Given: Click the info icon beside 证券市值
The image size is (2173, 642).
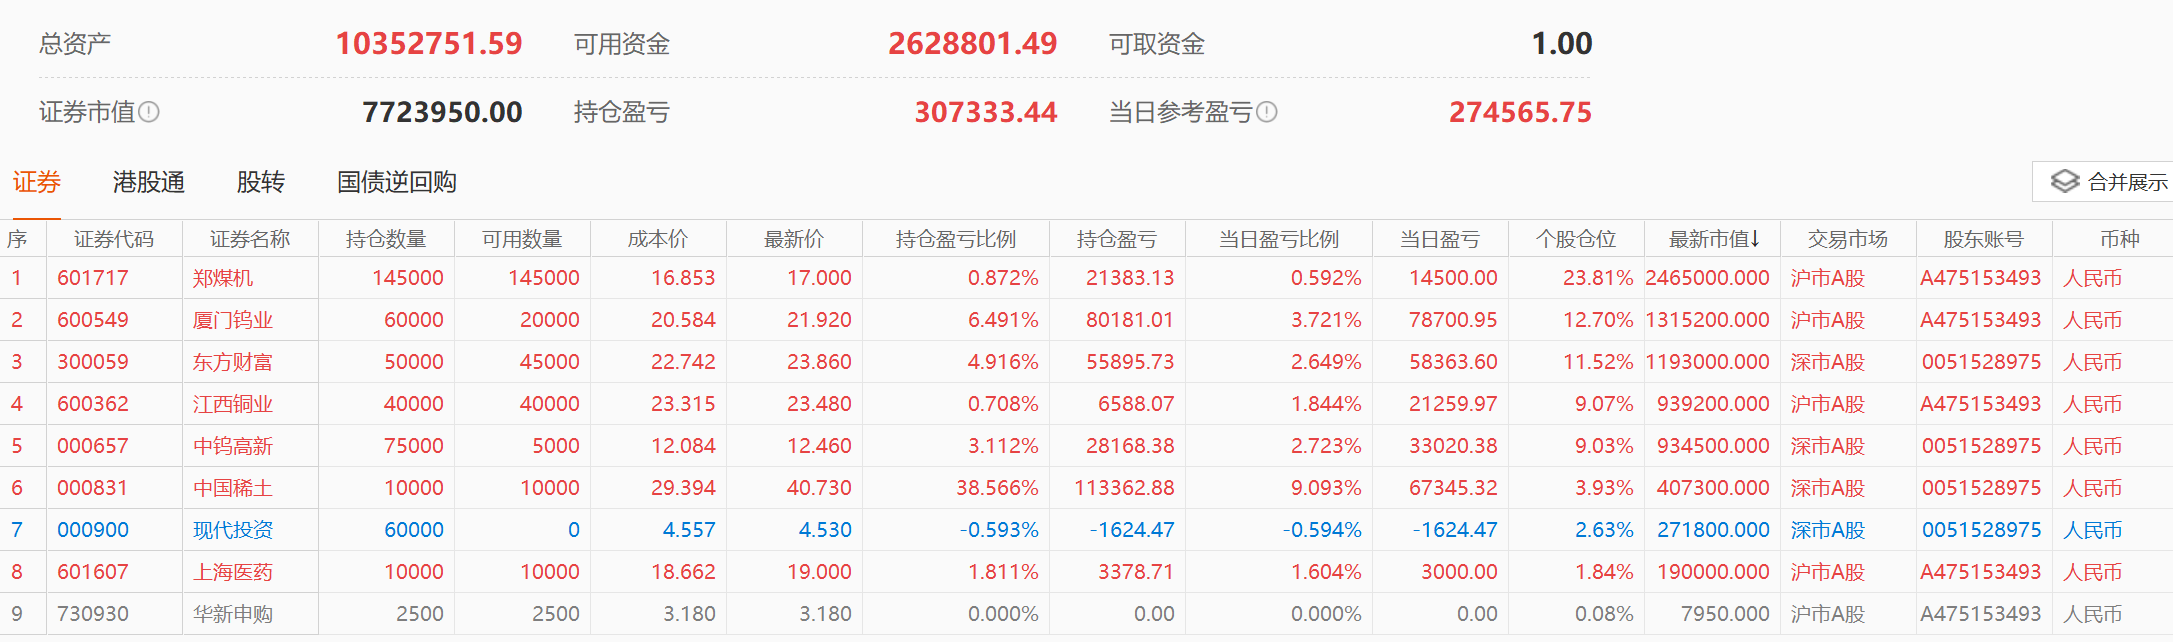Looking at the screenshot, I should [149, 112].
